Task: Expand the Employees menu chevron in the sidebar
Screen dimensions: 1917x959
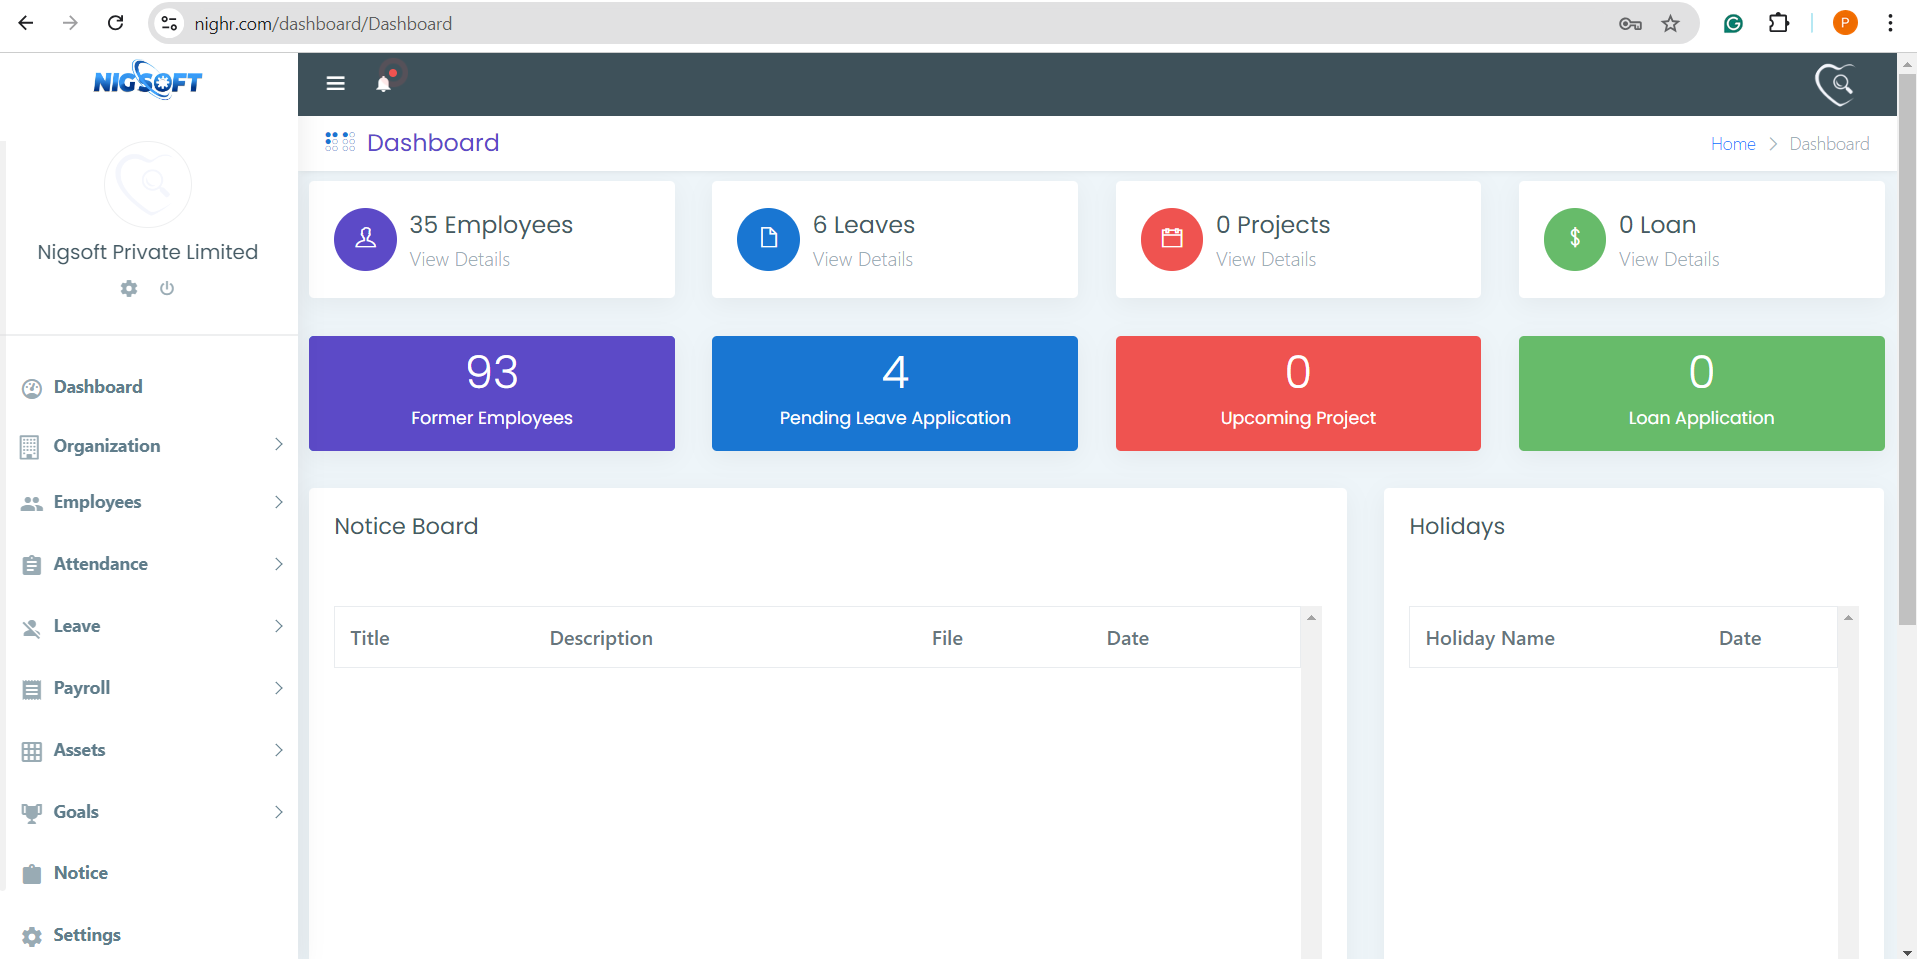Action: click(279, 502)
